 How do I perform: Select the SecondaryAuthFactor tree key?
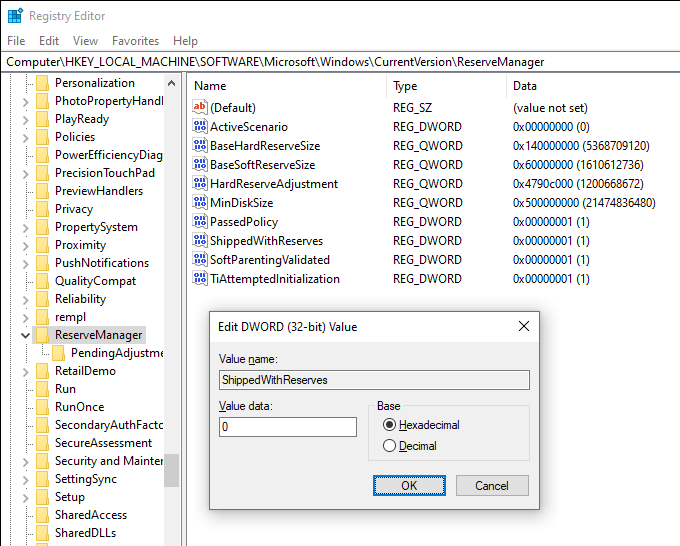[x=108, y=425]
